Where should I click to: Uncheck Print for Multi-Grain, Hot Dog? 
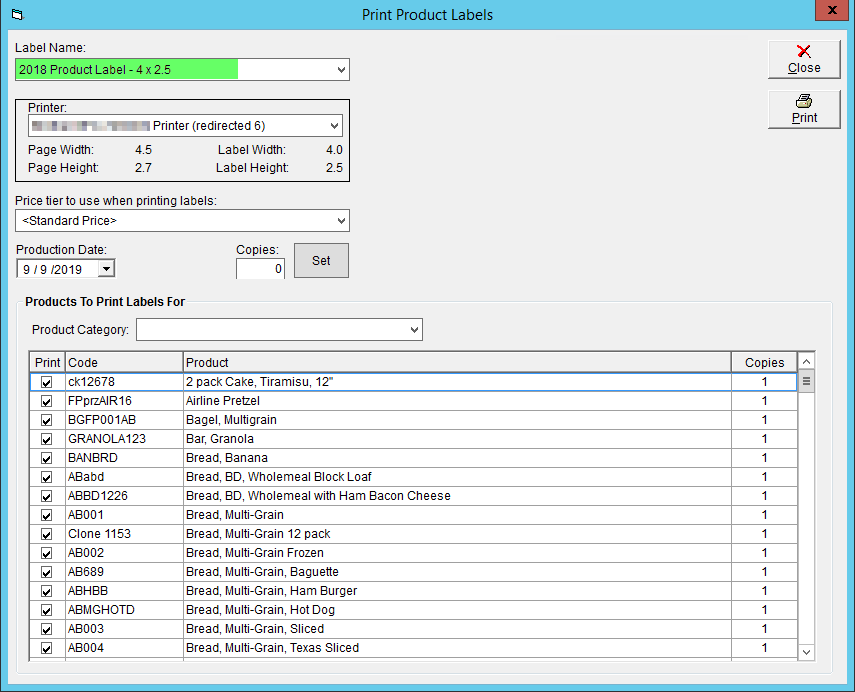(46, 610)
